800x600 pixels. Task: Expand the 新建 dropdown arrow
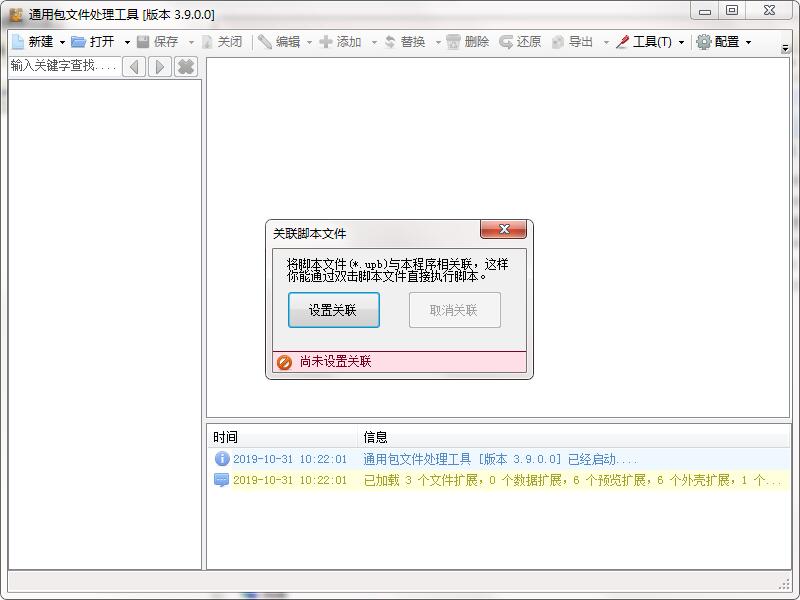60,42
